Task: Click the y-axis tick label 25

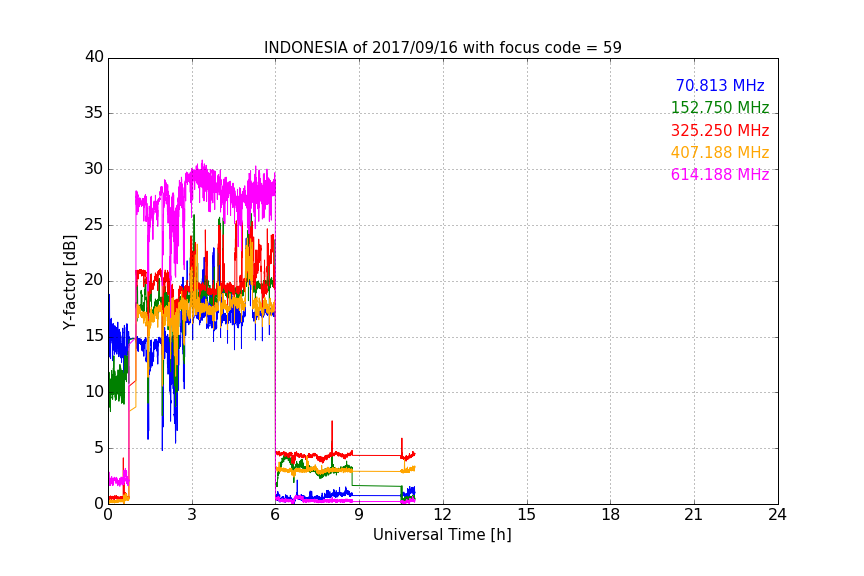Action: pyautogui.click(x=94, y=224)
